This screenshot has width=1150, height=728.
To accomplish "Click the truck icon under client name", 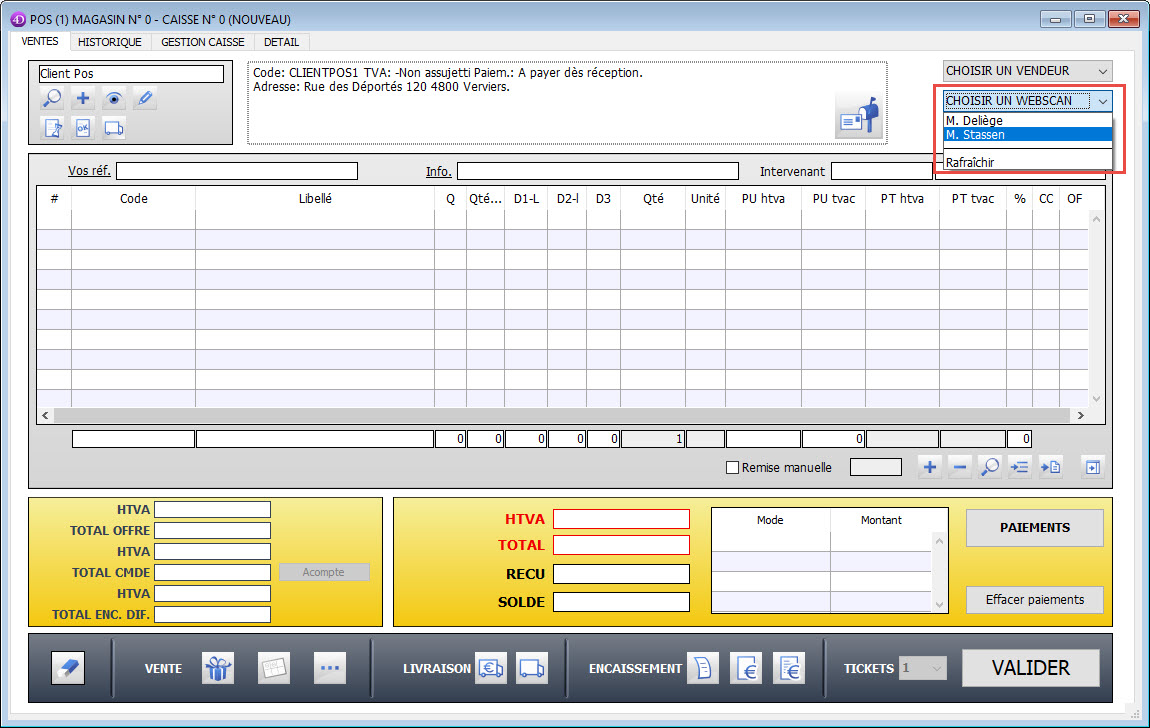I will click(x=114, y=127).
